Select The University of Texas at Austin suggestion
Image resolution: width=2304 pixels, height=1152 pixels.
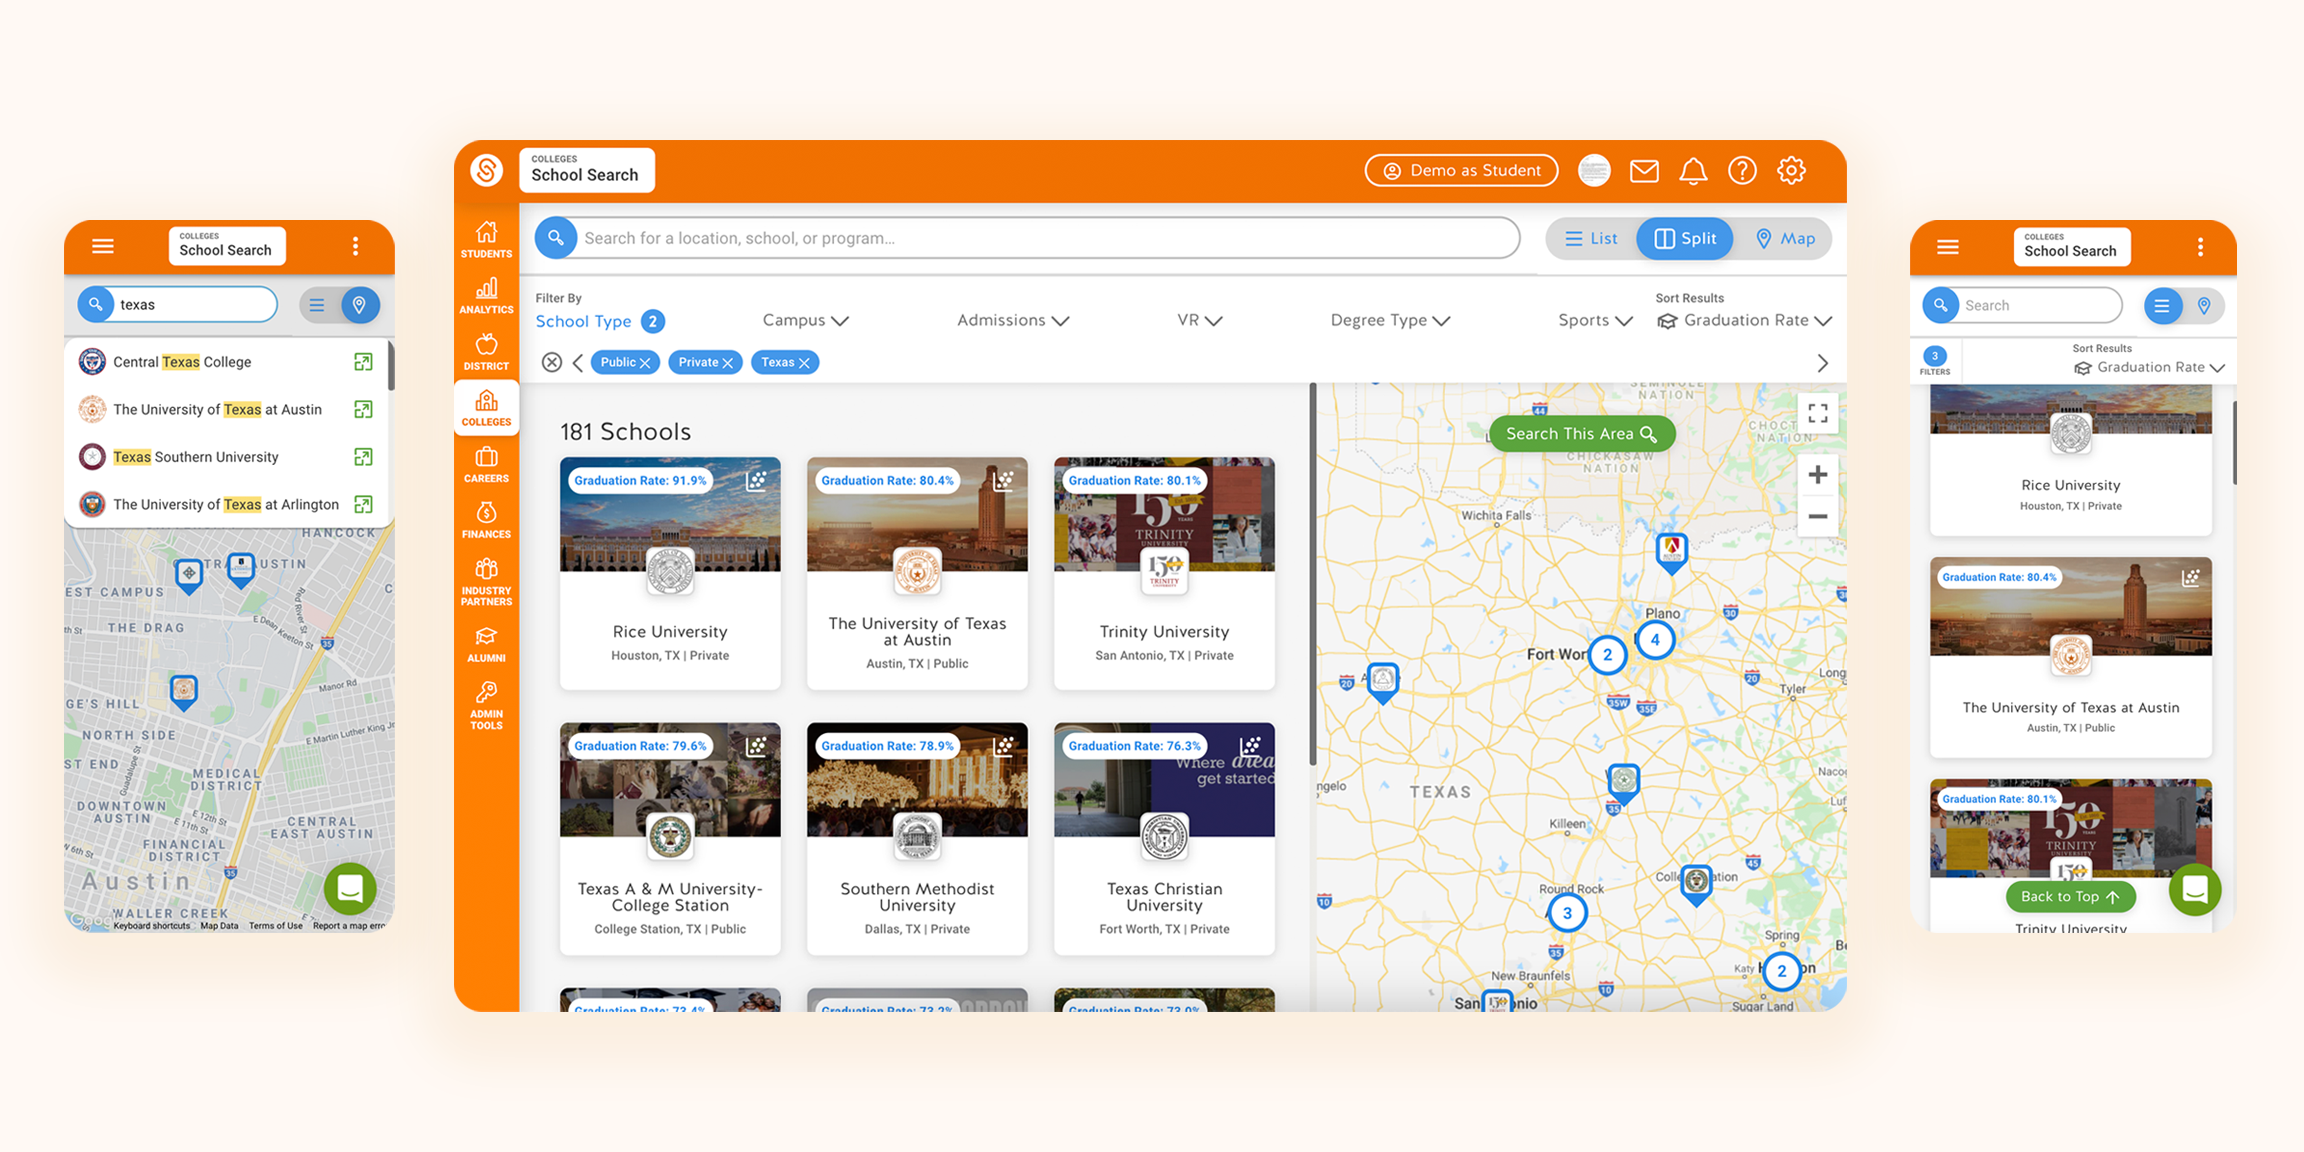pyautogui.click(x=226, y=410)
